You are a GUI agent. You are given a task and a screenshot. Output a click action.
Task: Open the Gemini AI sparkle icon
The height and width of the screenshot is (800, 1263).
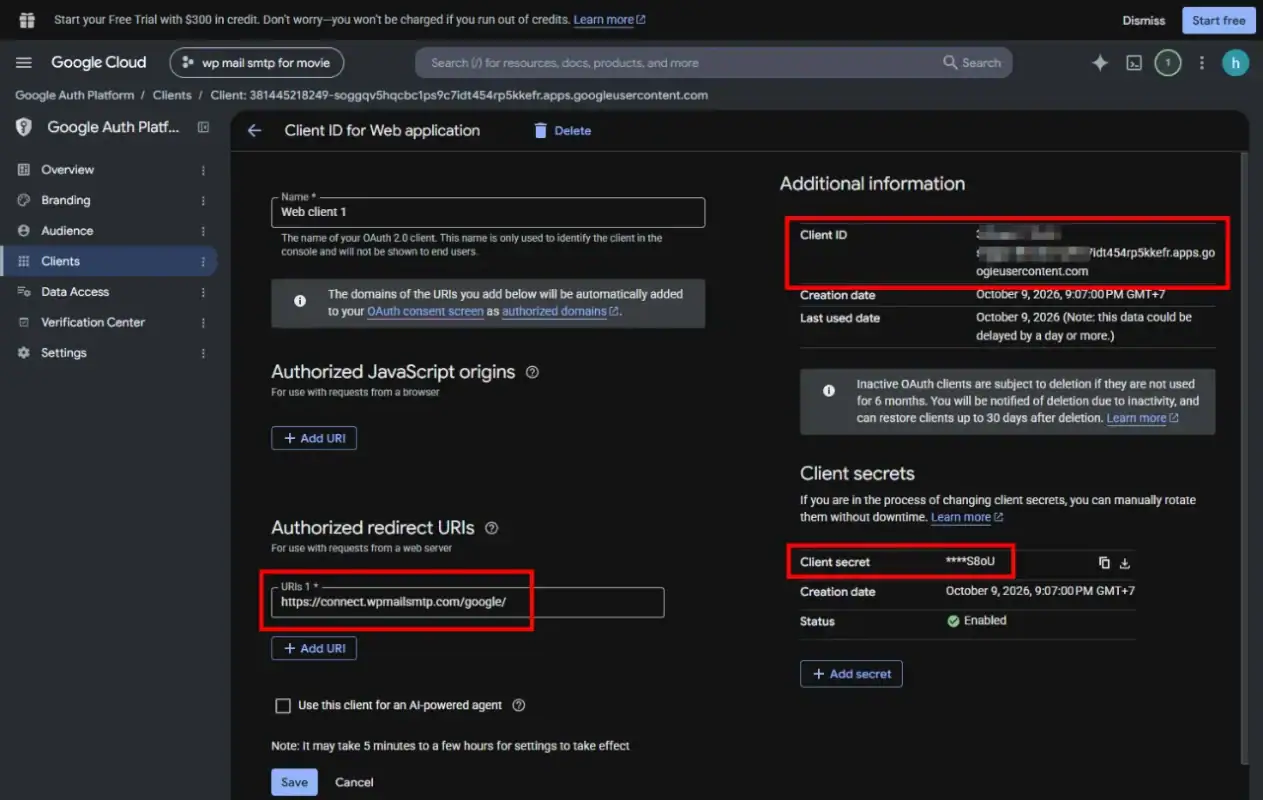point(1100,63)
